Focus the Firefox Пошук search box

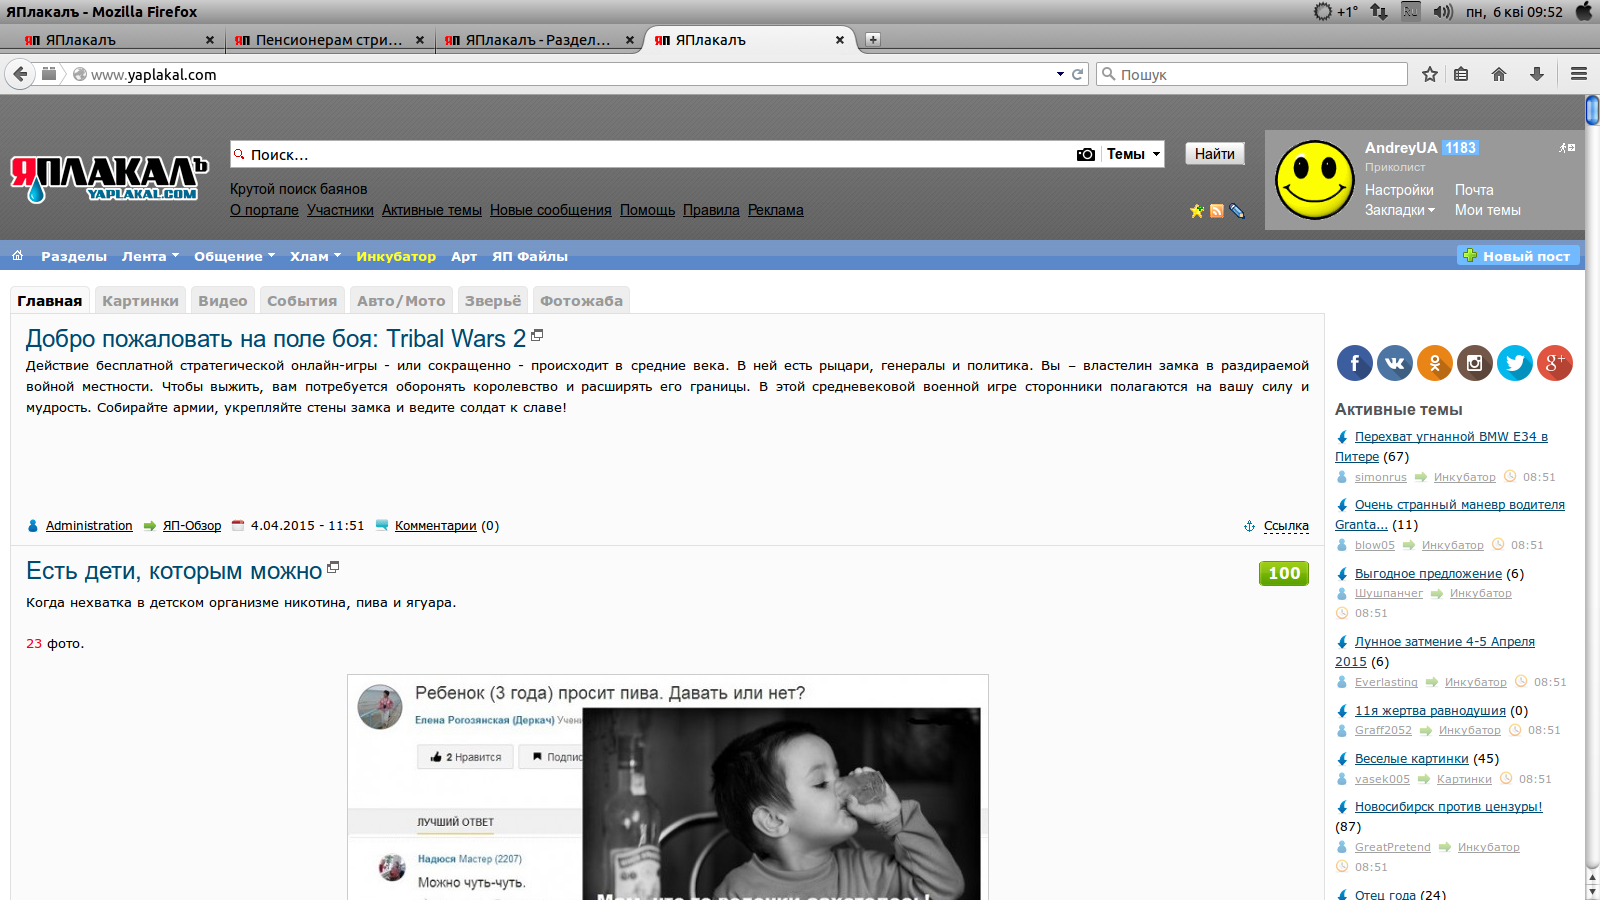1252,74
